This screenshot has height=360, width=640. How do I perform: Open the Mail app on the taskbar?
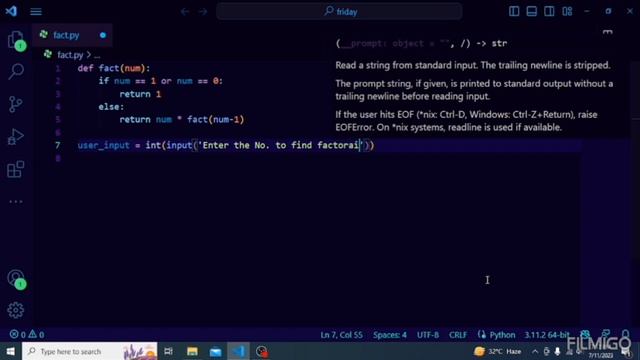[216, 351]
